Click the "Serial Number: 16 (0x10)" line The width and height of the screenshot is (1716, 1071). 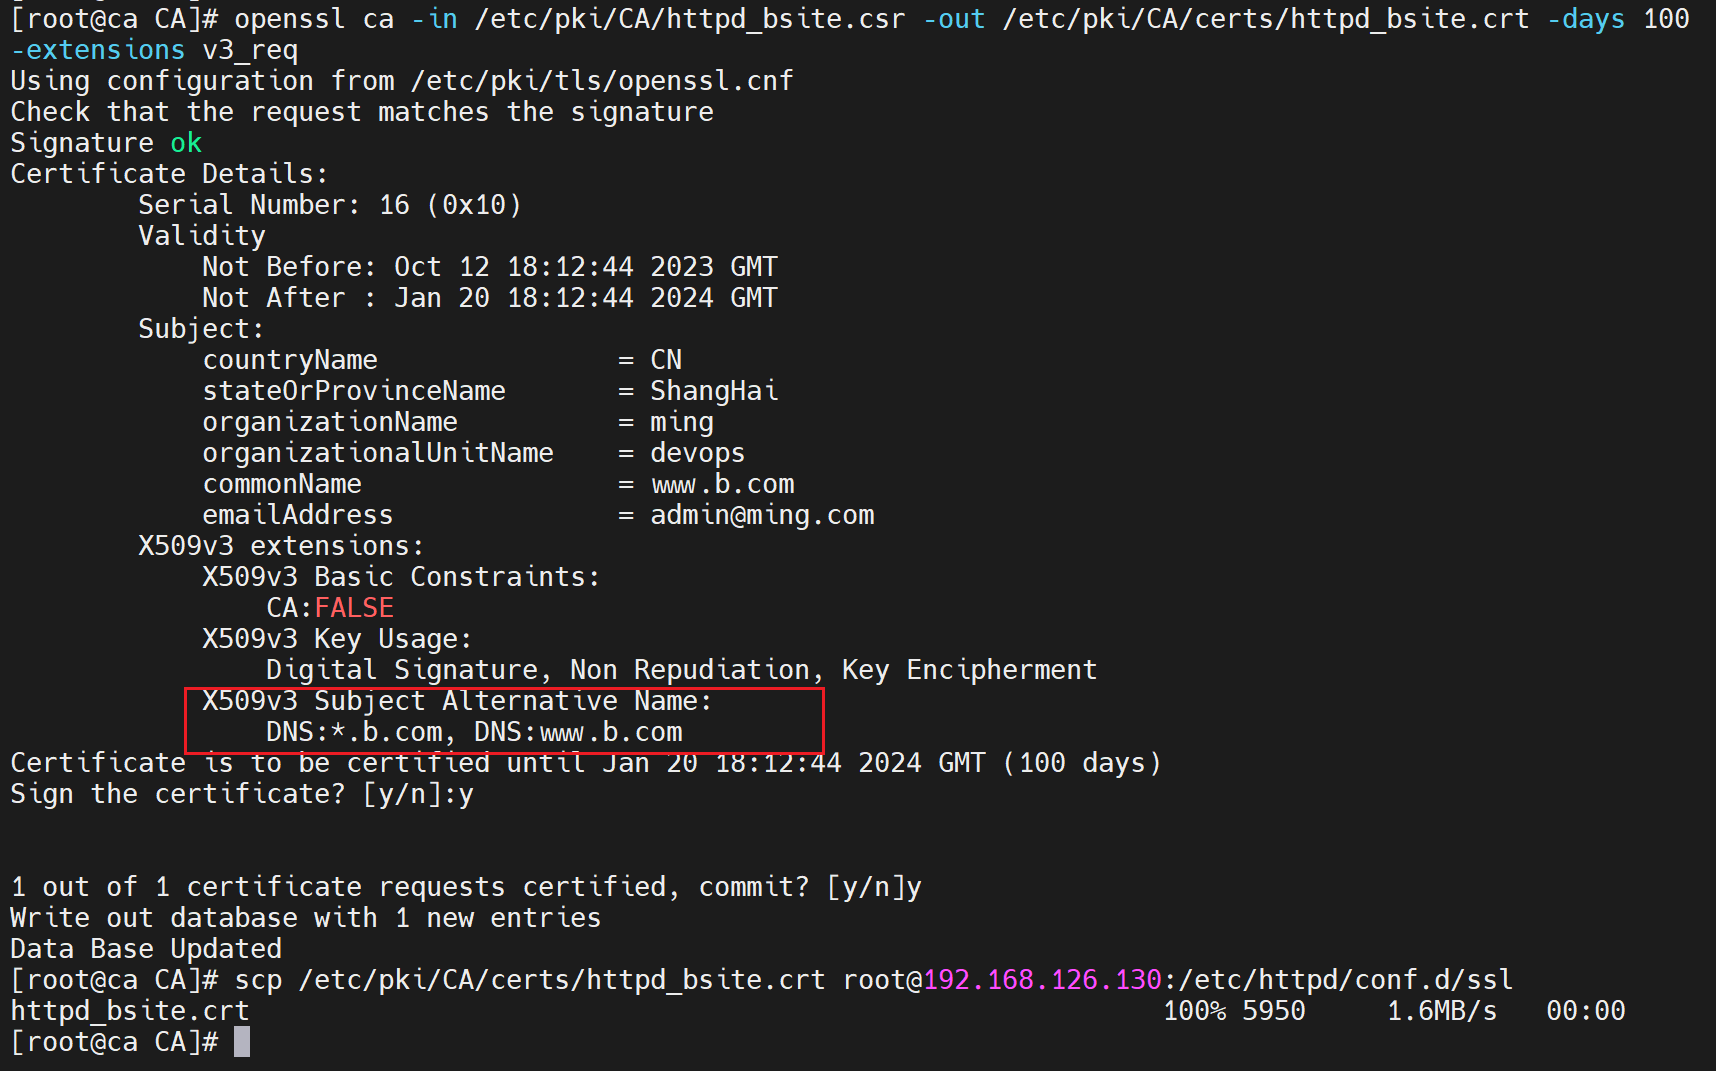(x=330, y=205)
